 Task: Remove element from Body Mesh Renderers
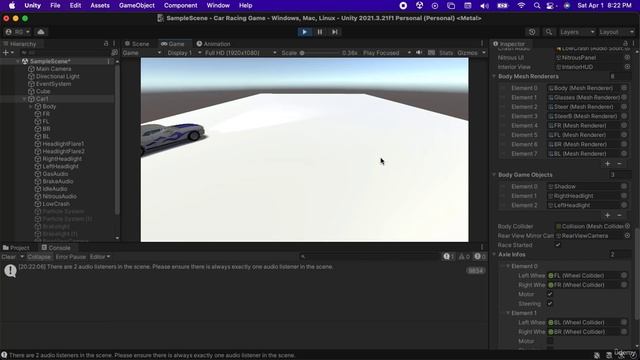coord(619,163)
